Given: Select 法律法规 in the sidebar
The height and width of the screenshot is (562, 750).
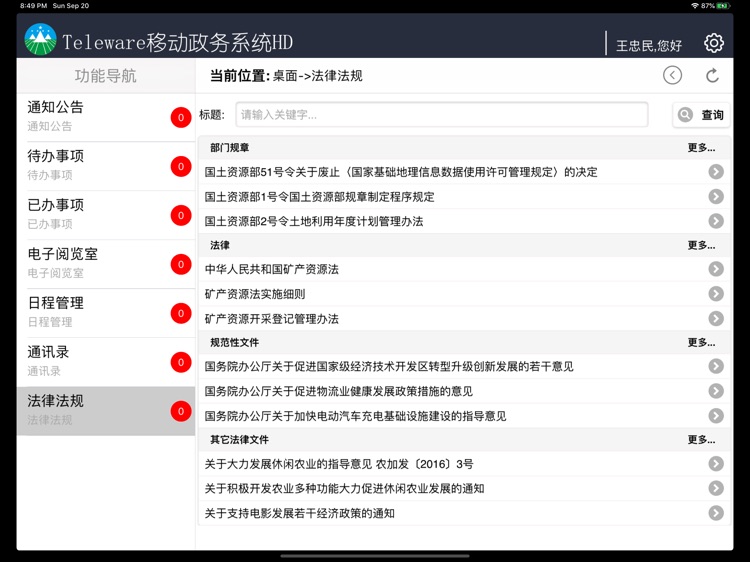Looking at the screenshot, I should 106,411.
